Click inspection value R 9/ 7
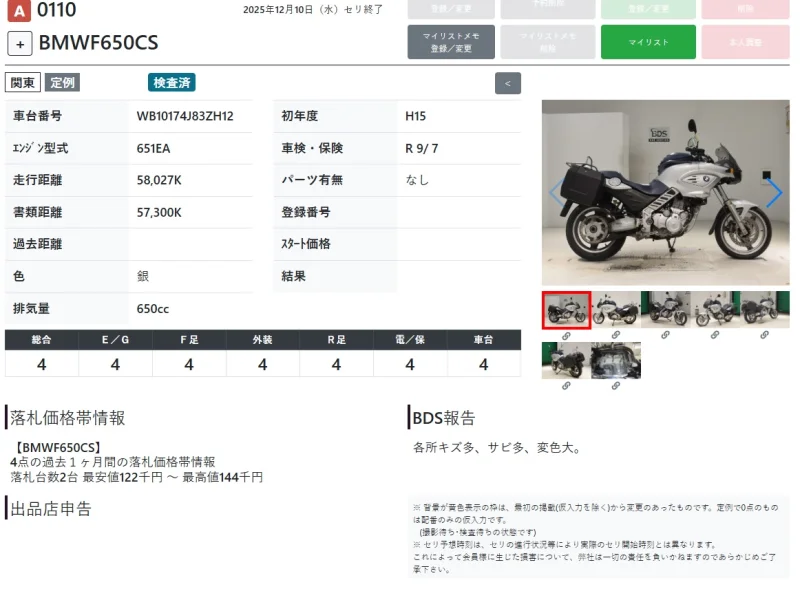The image size is (800, 600). pos(421,148)
